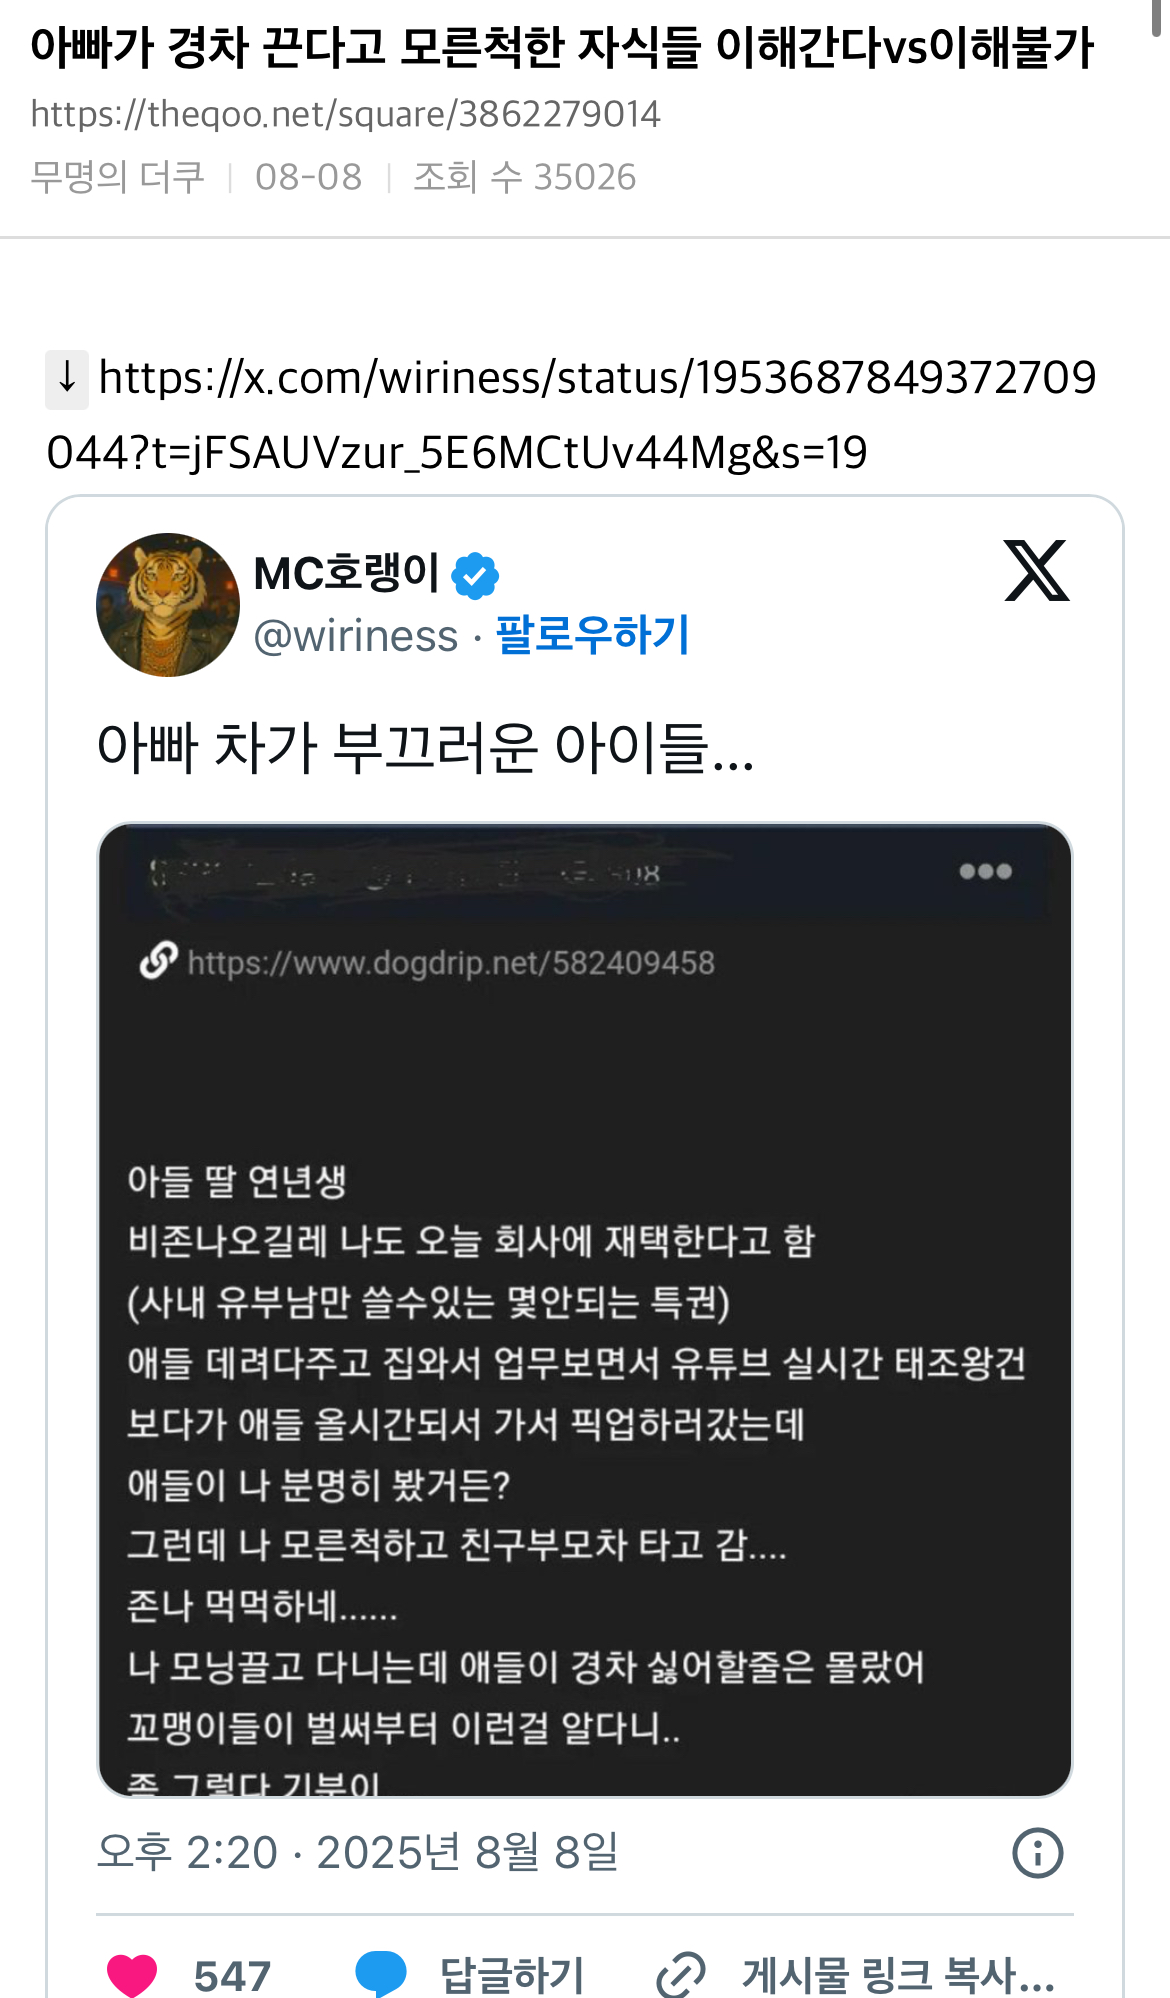Click 게시물 링크 복사 copy link button

[x=898, y=1976]
